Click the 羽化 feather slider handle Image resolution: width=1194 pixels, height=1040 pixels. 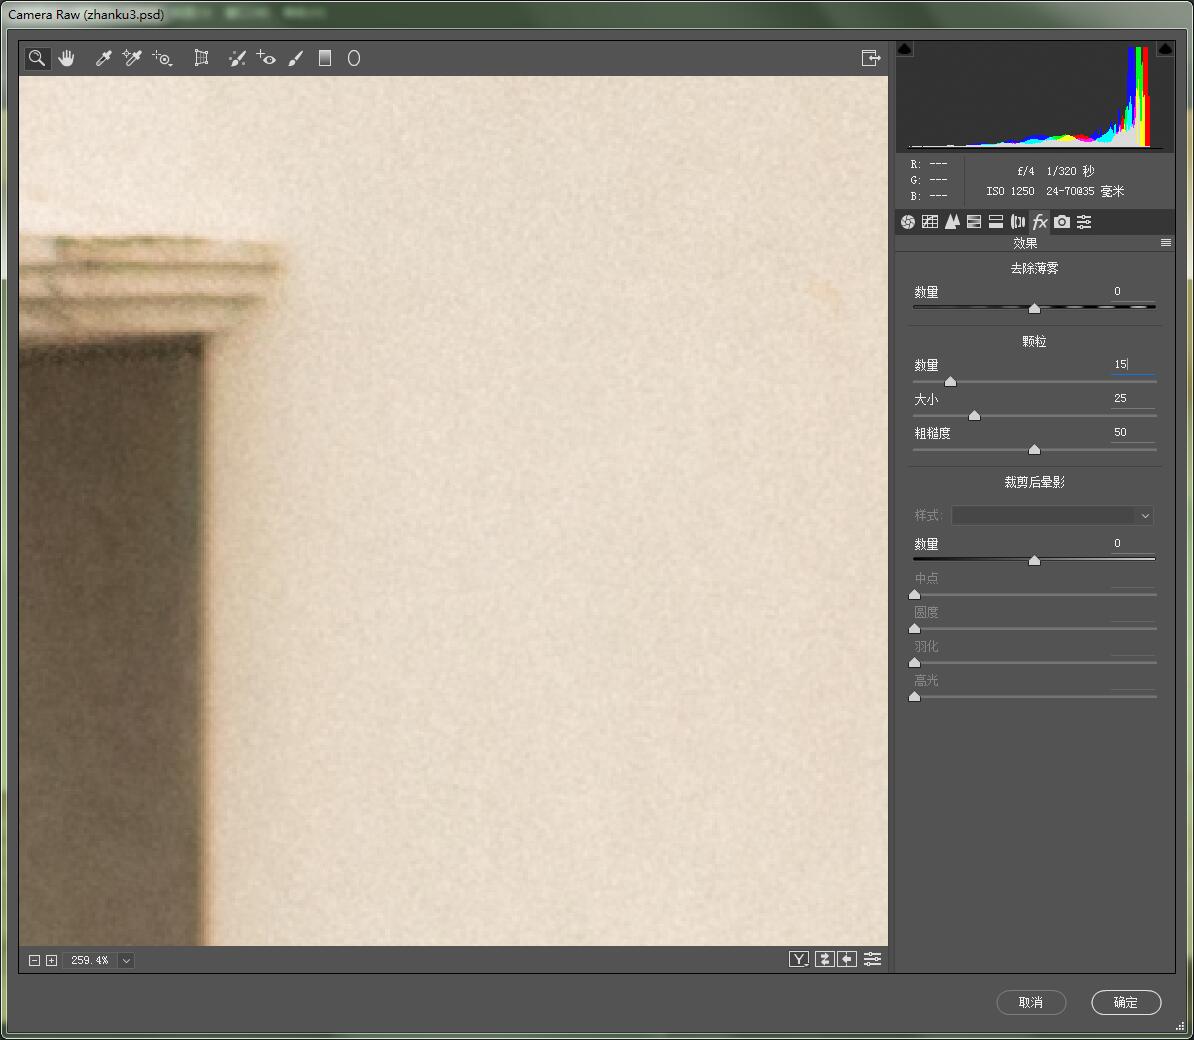click(x=915, y=662)
